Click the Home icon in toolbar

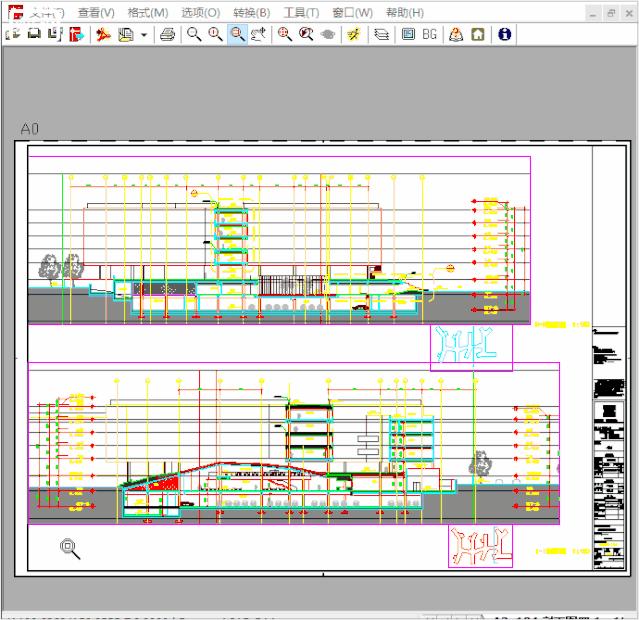click(478, 34)
